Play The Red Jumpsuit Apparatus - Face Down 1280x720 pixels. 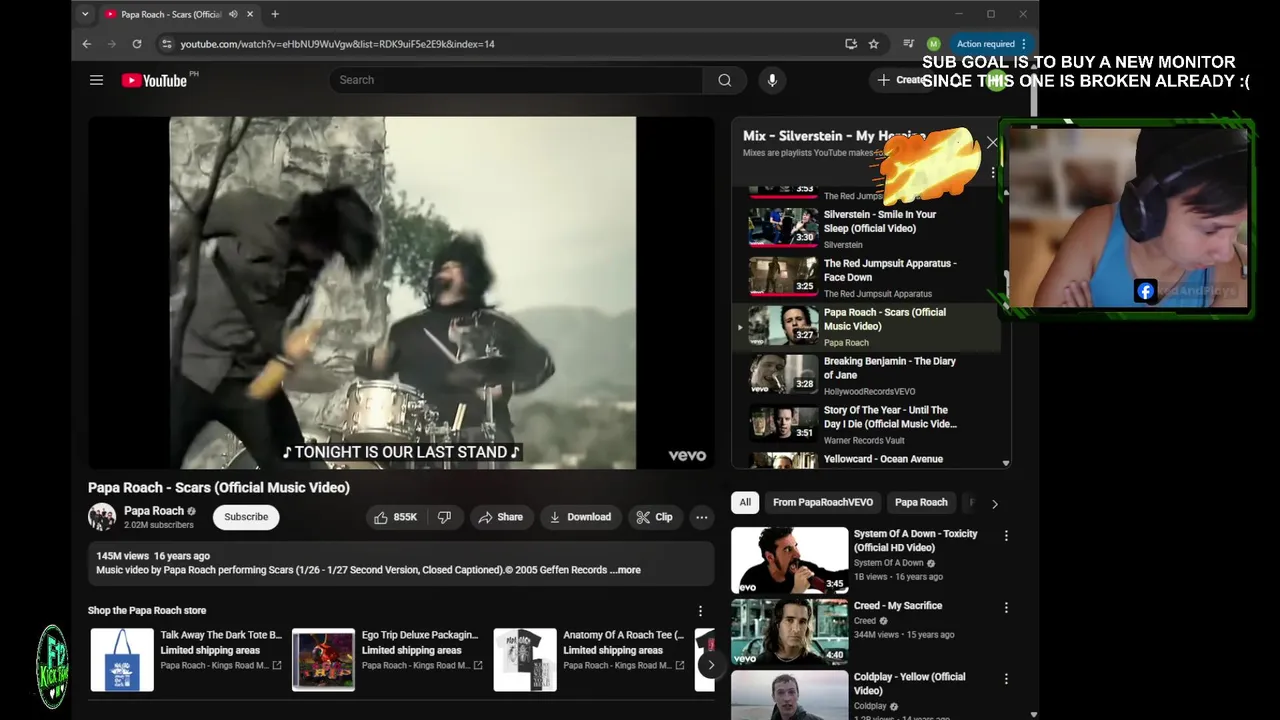866,277
